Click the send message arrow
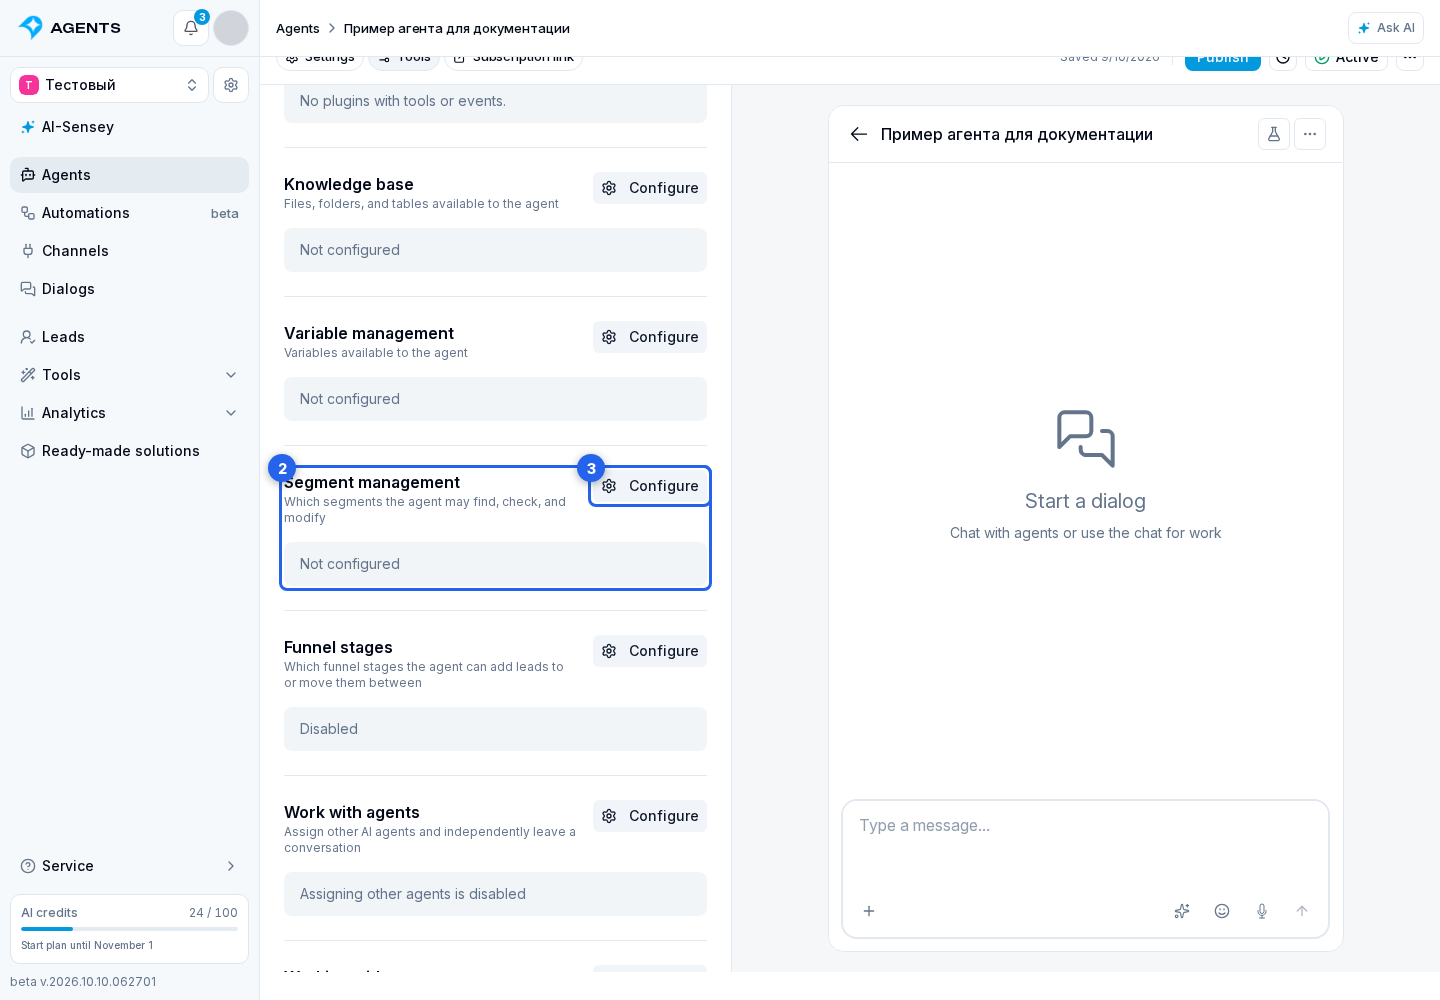1440x1000 pixels. 1302,911
